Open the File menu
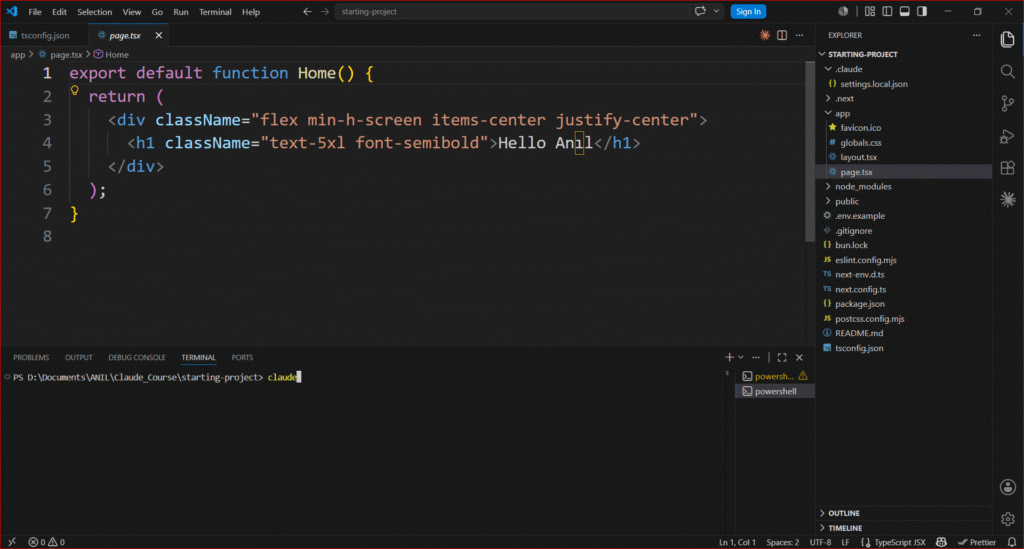1024x549 pixels. click(35, 11)
